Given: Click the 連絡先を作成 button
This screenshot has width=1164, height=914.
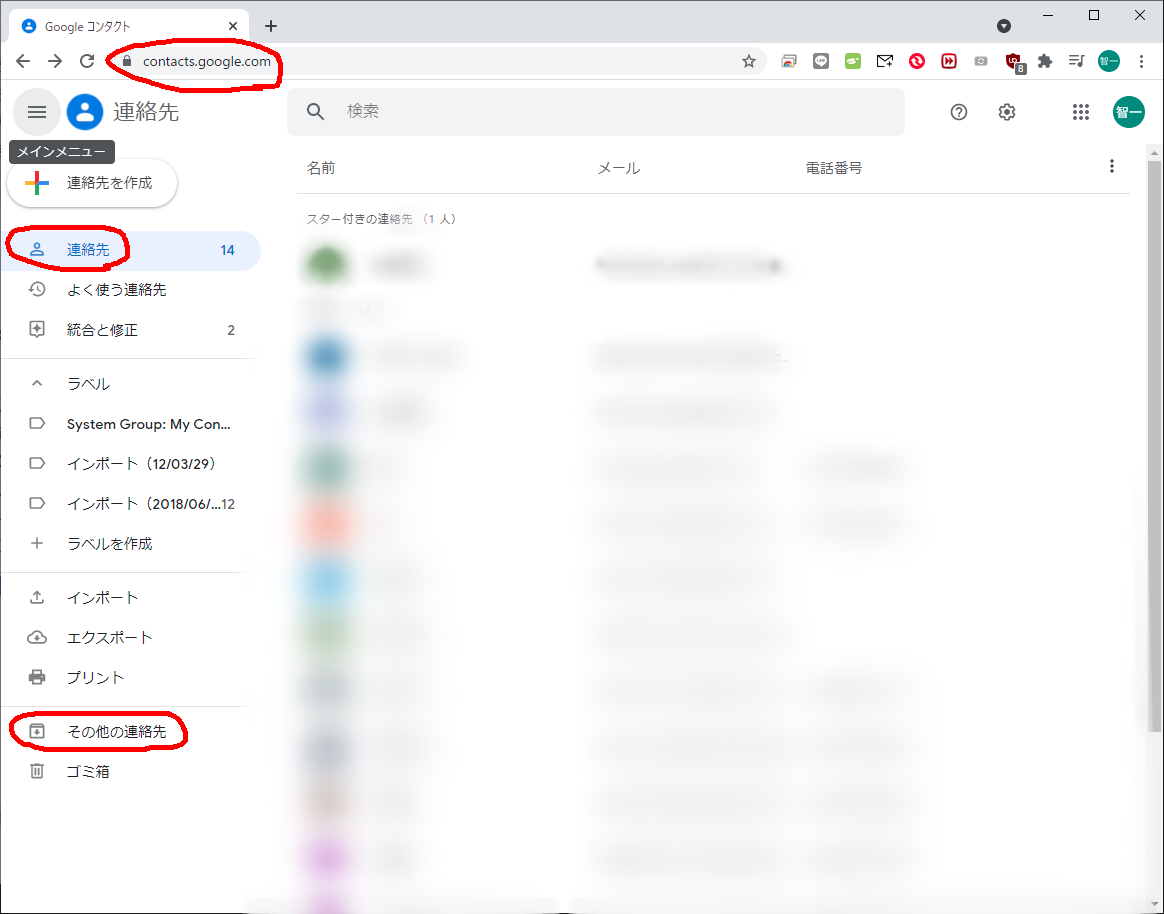Looking at the screenshot, I should coord(93,183).
